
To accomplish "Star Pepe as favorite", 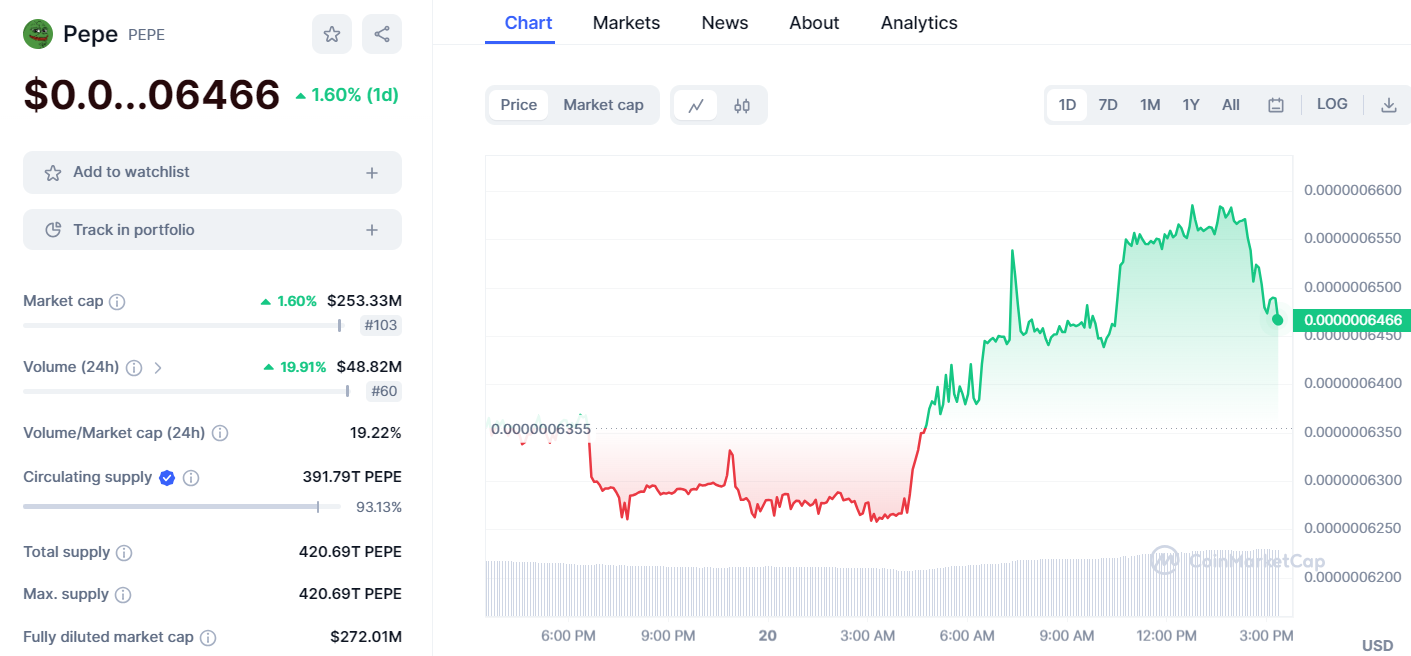I will click(x=331, y=34).
